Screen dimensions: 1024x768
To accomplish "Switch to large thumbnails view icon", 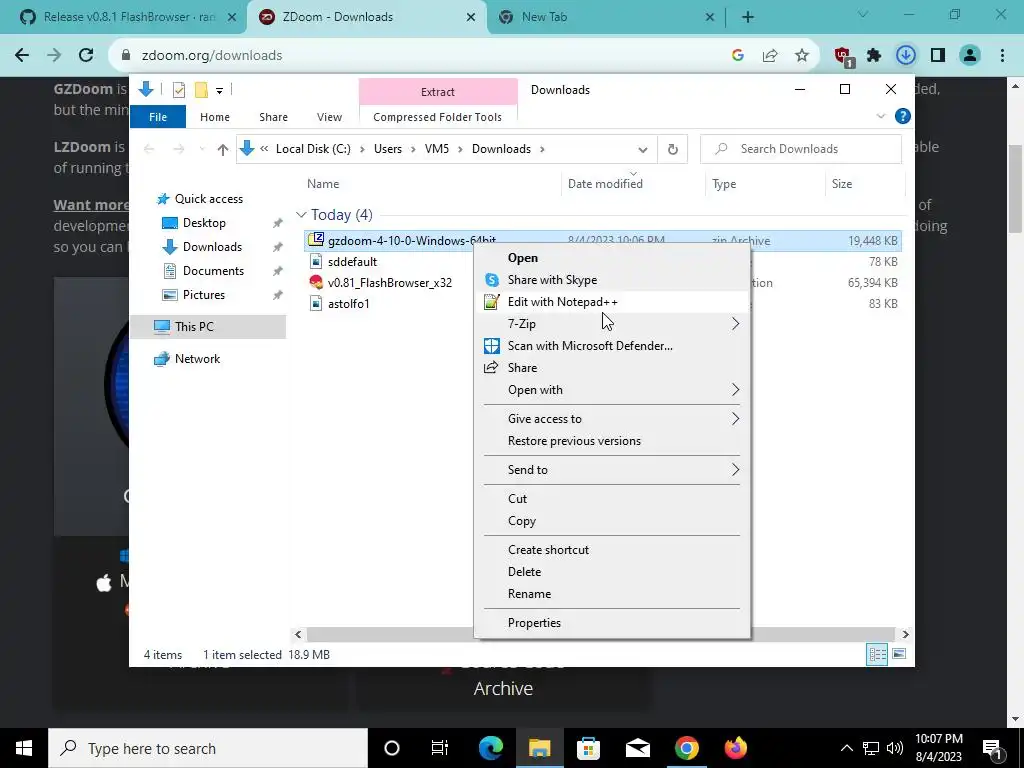I will pyautogui.click(x=899, y=654).
